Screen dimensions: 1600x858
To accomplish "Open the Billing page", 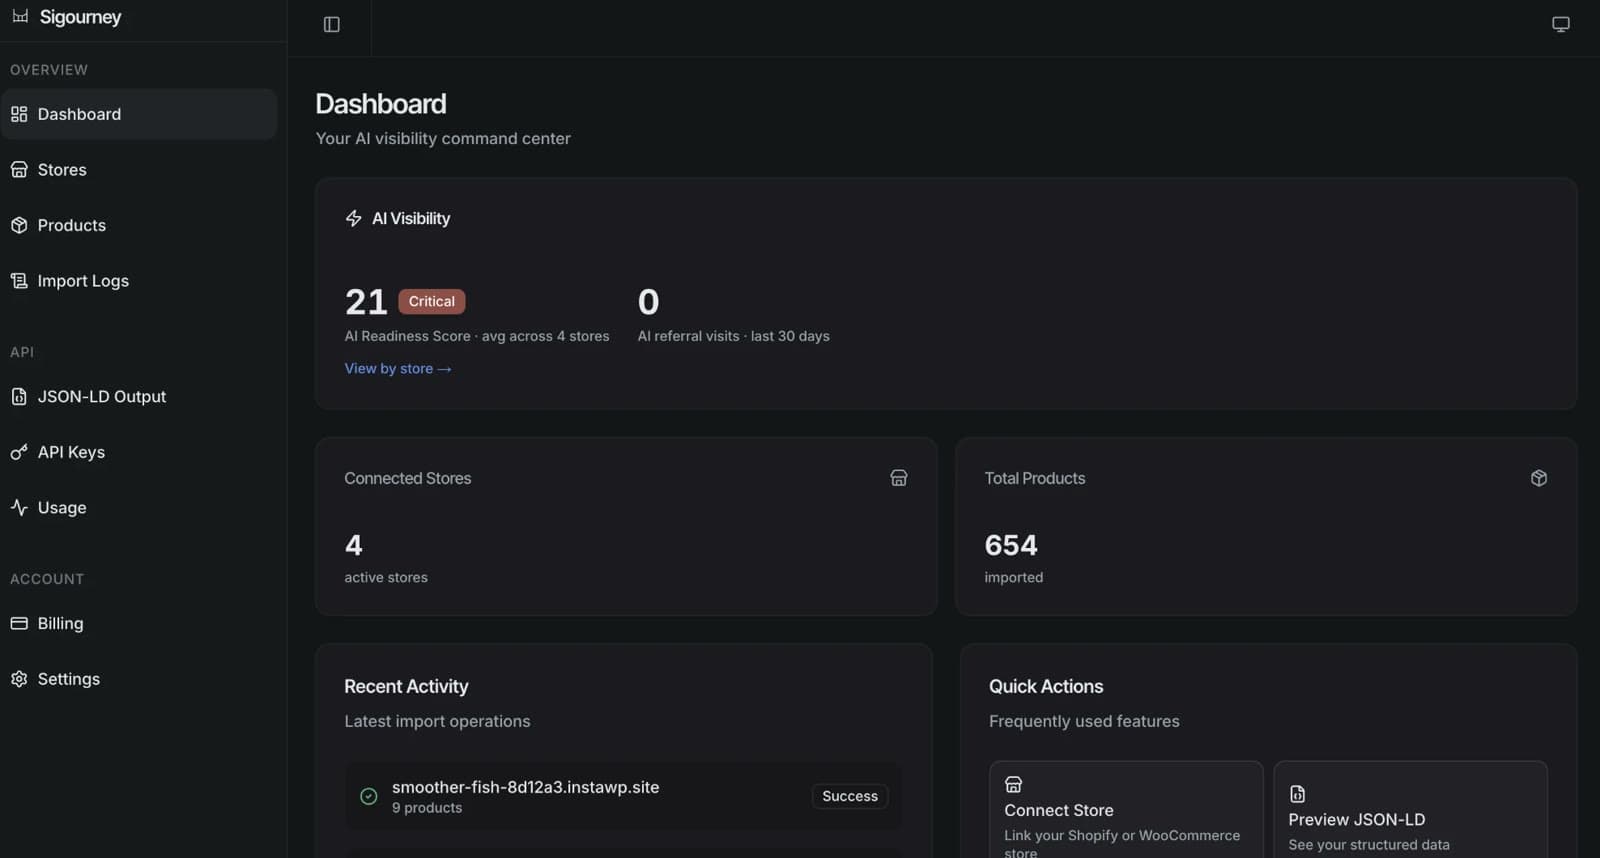I will click(139, 623).
